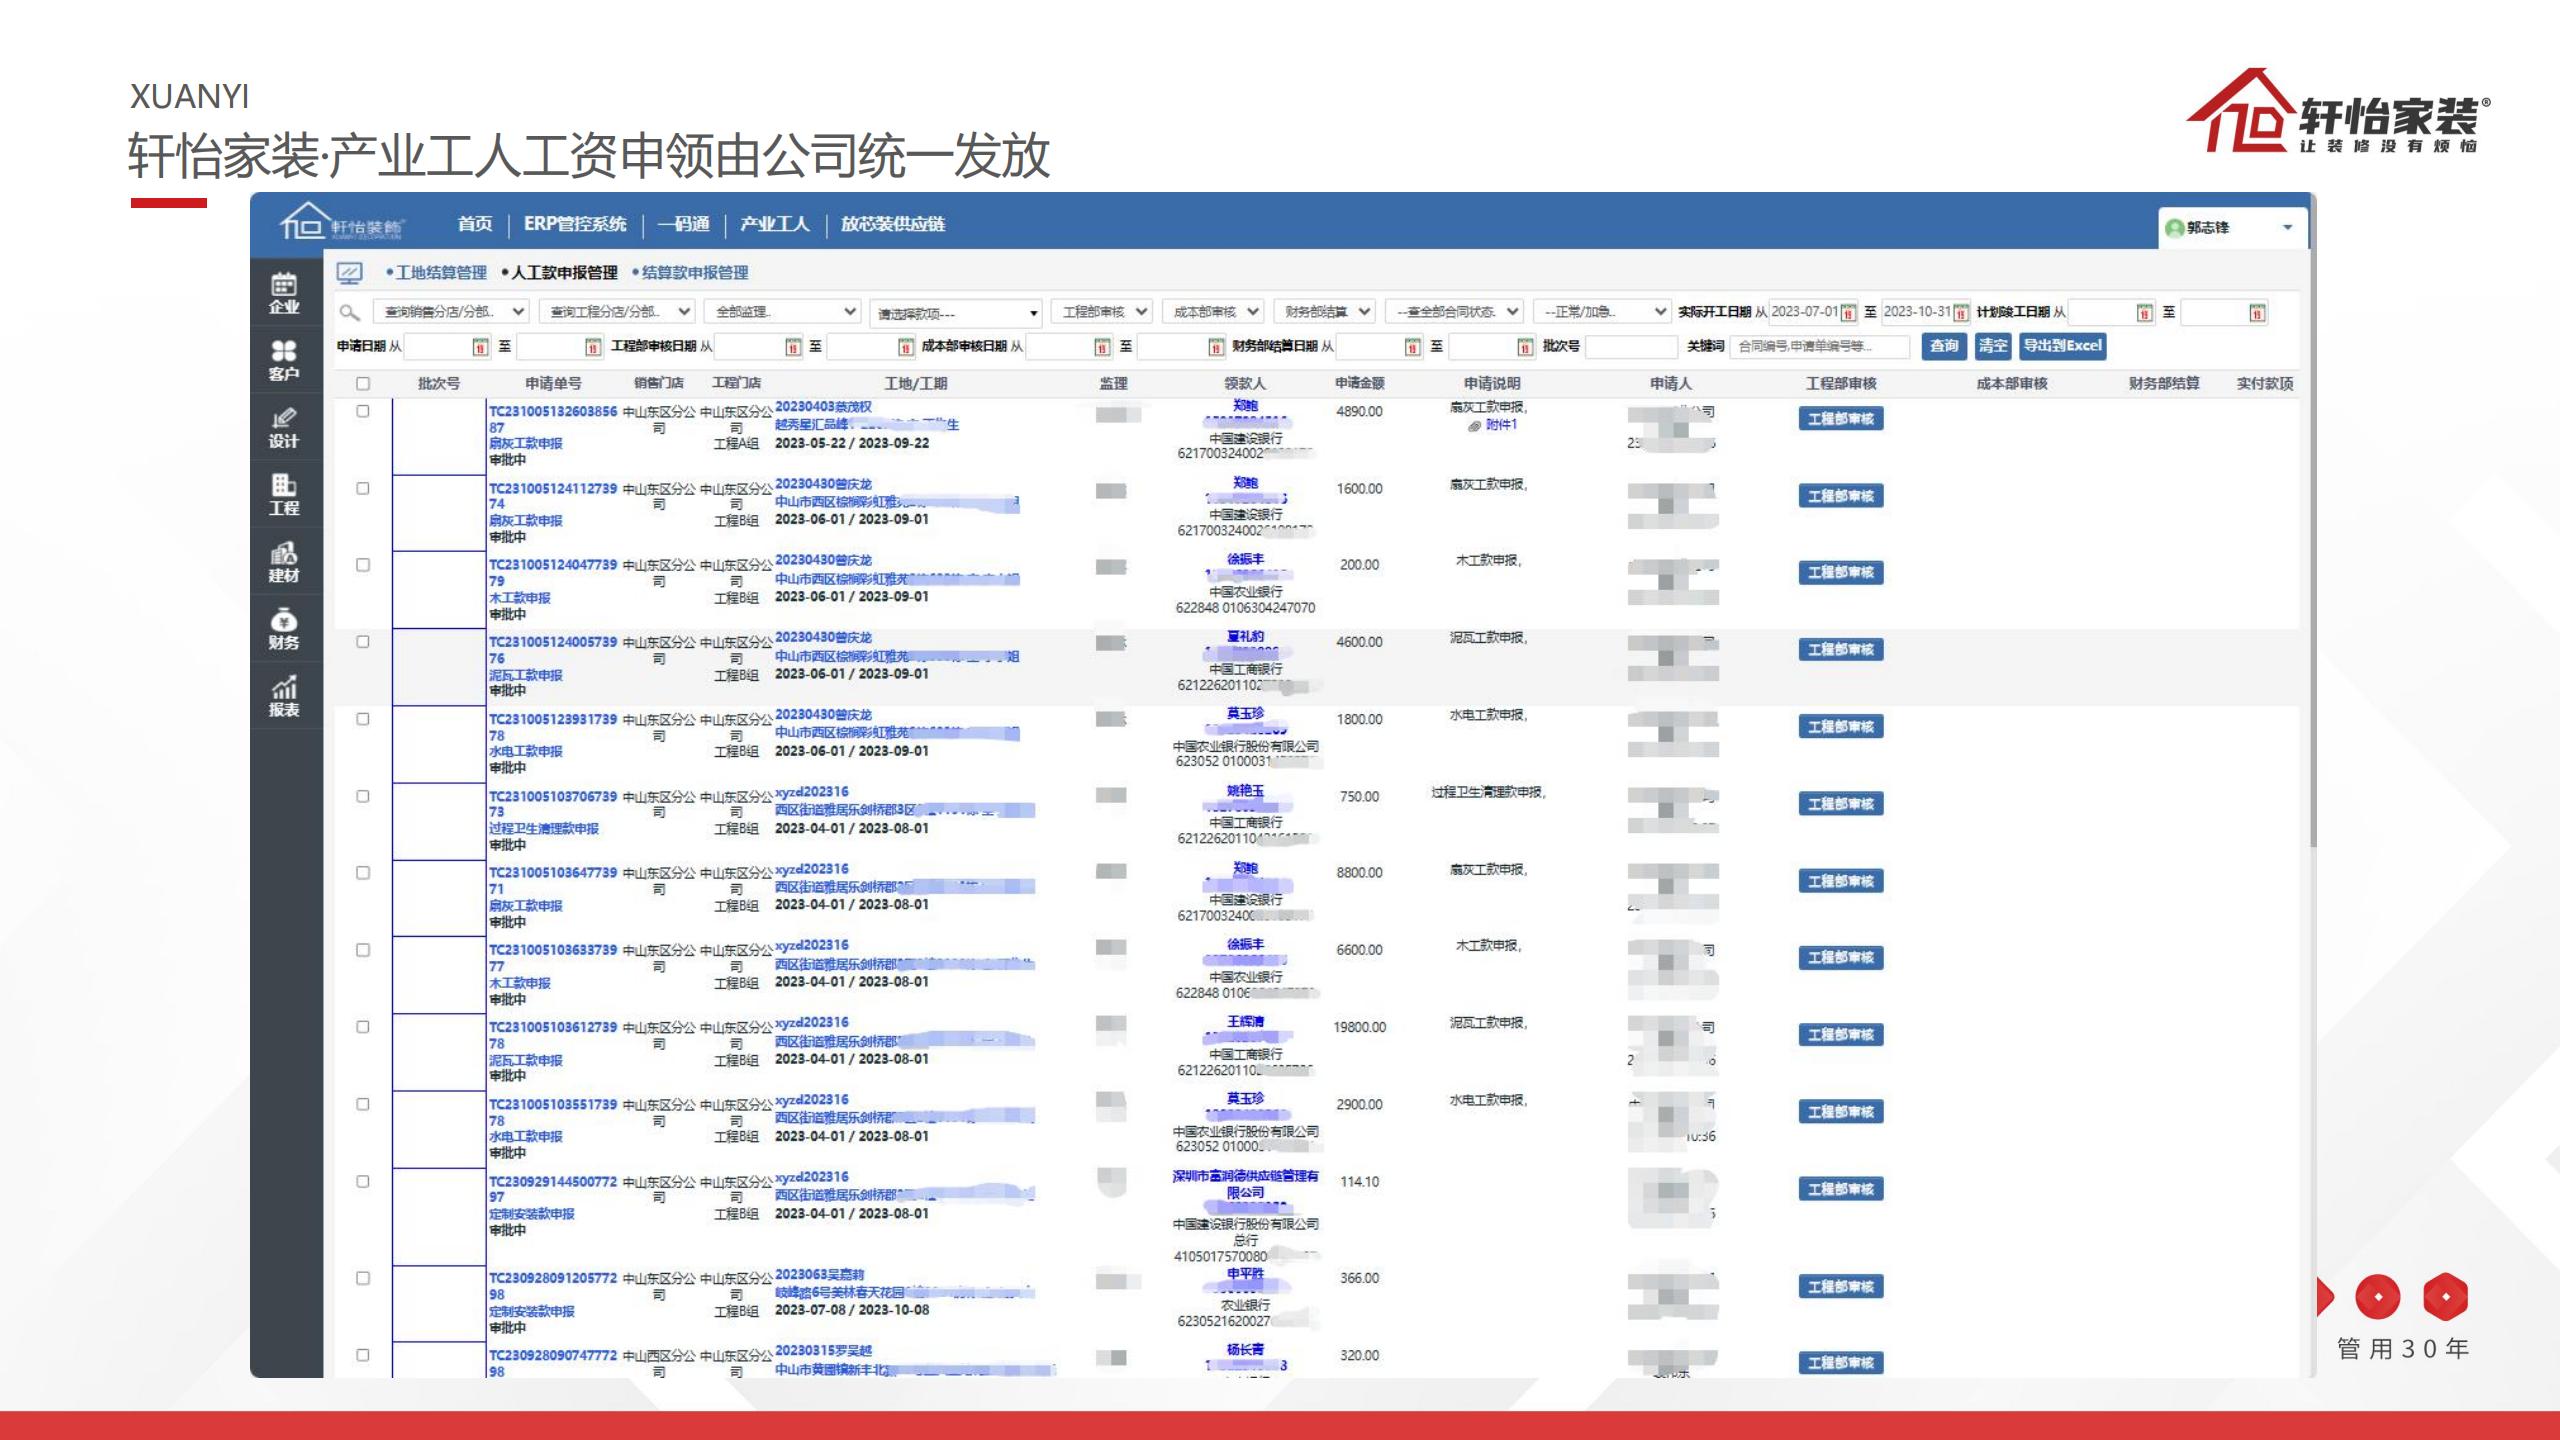Open calendar for 成本部审核日期 start date

(x=1102, y=347)
